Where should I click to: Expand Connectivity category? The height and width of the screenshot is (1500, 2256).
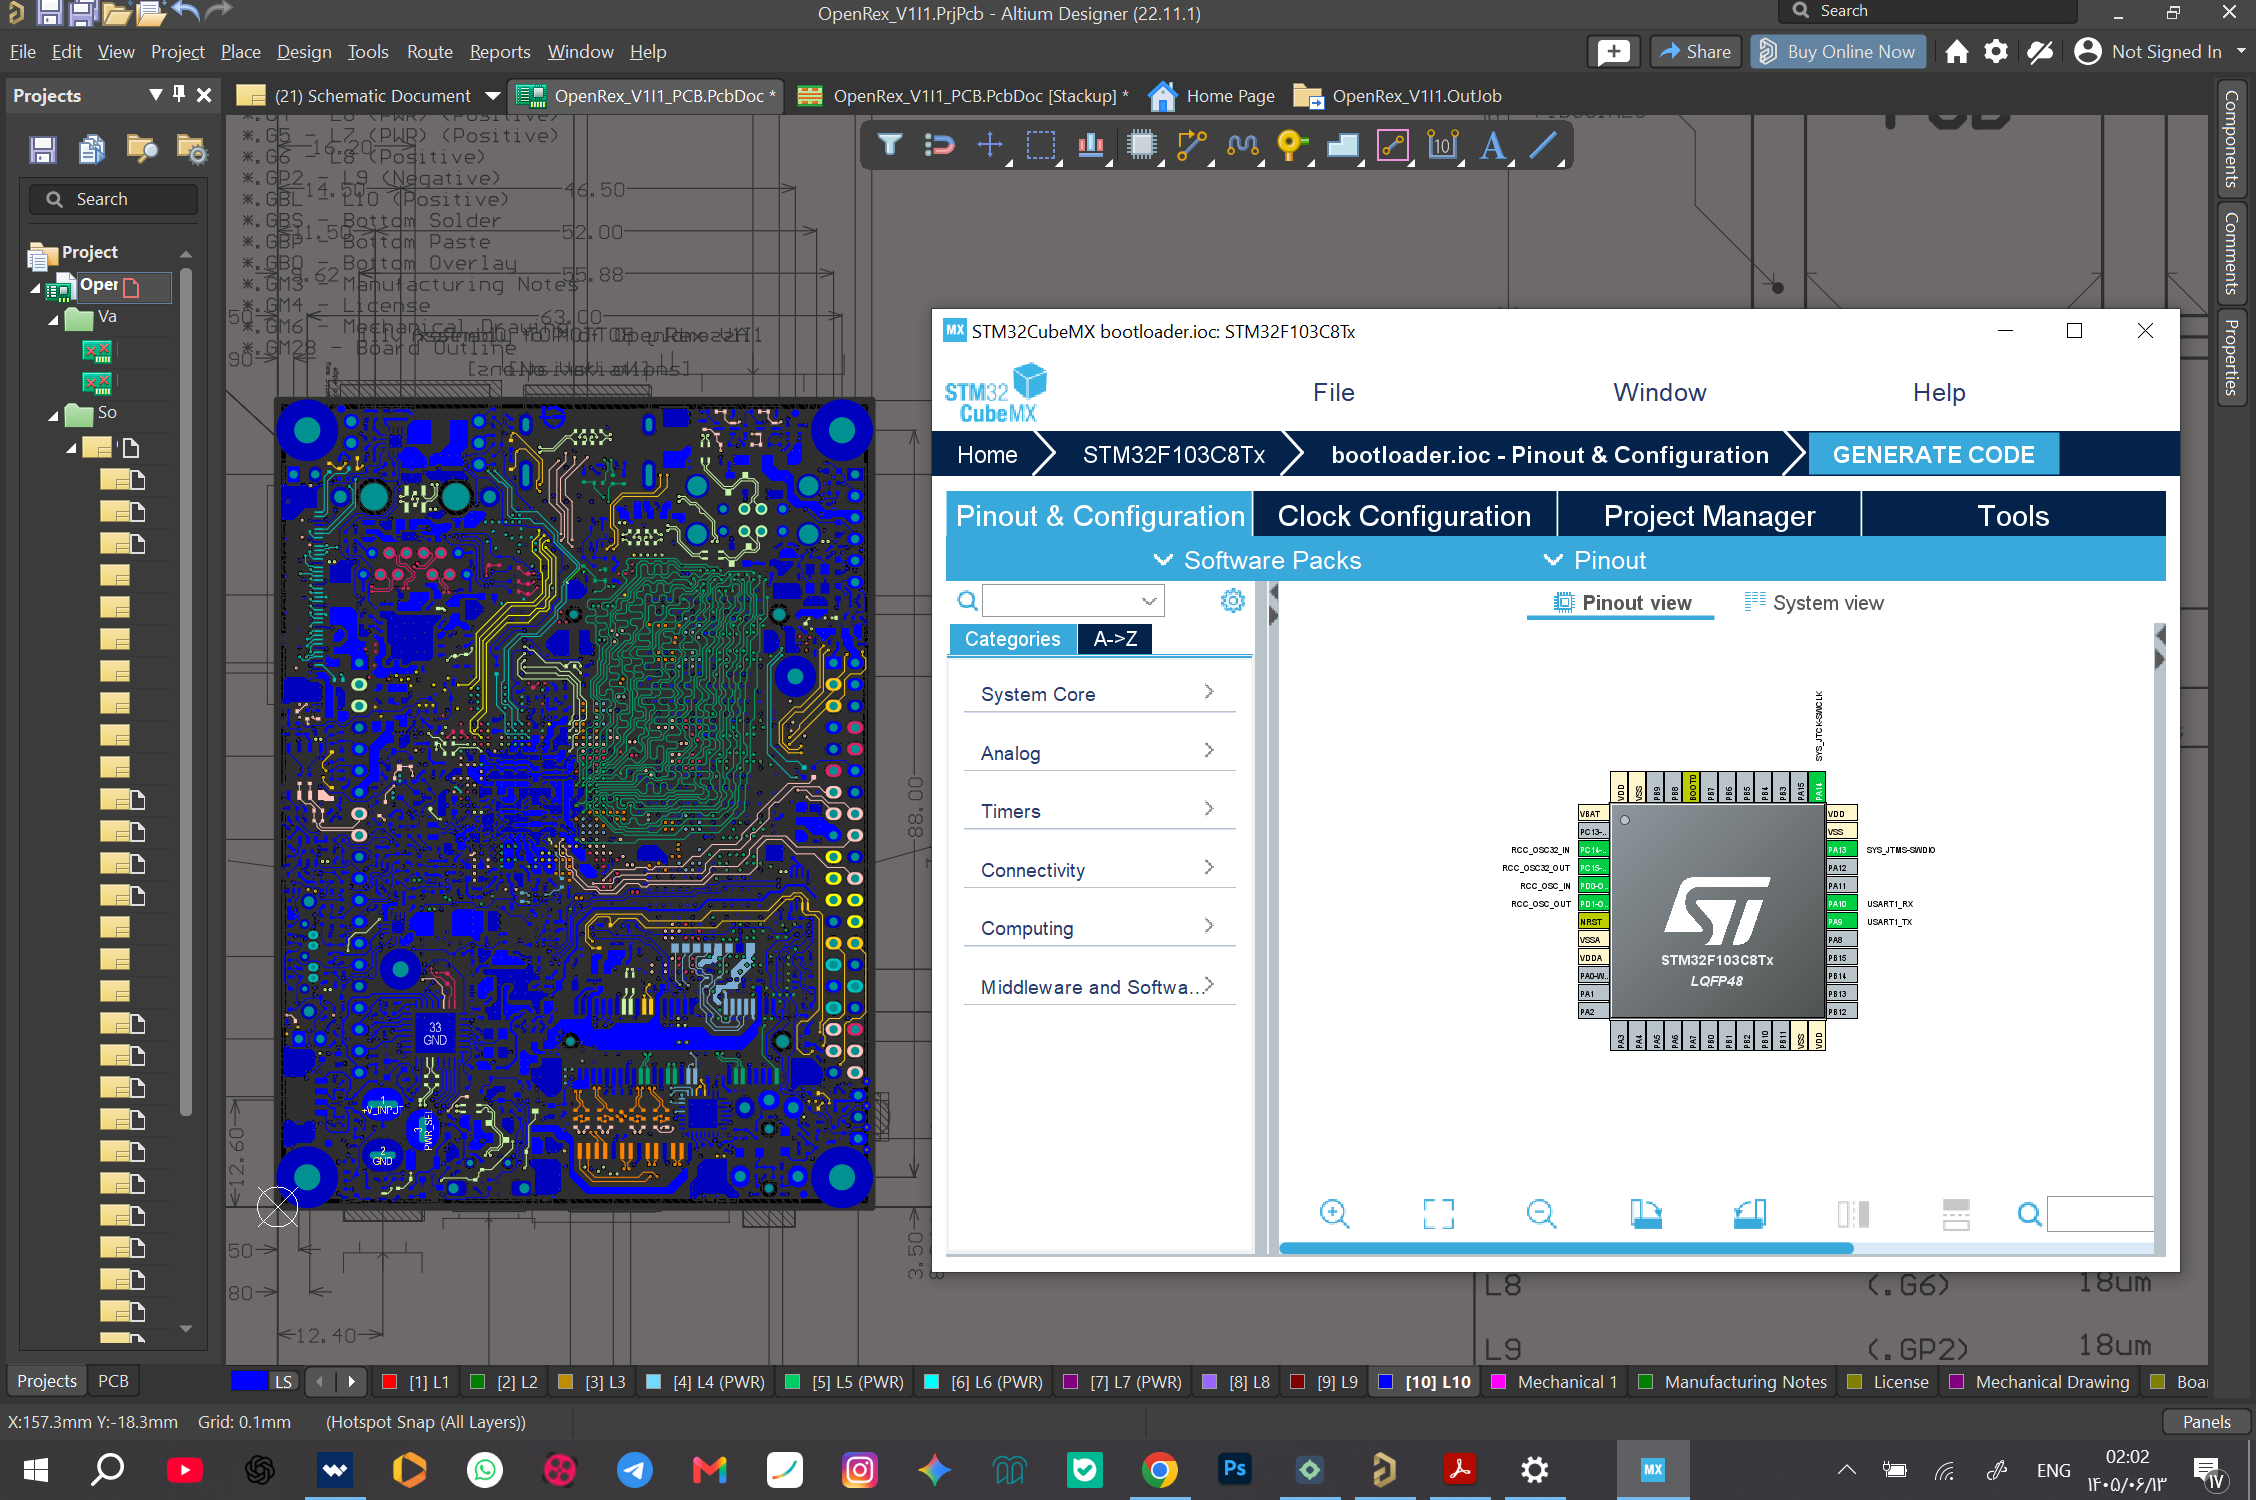pos(1098,870)
